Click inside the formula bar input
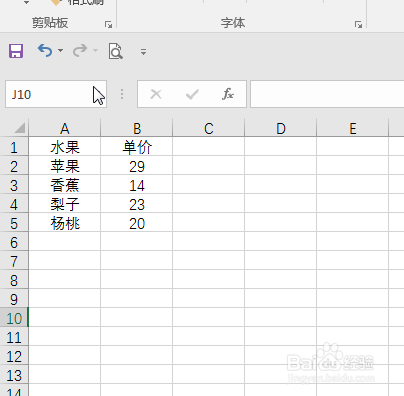This screenshot has height=396, width=404. (x=327, y=94)
